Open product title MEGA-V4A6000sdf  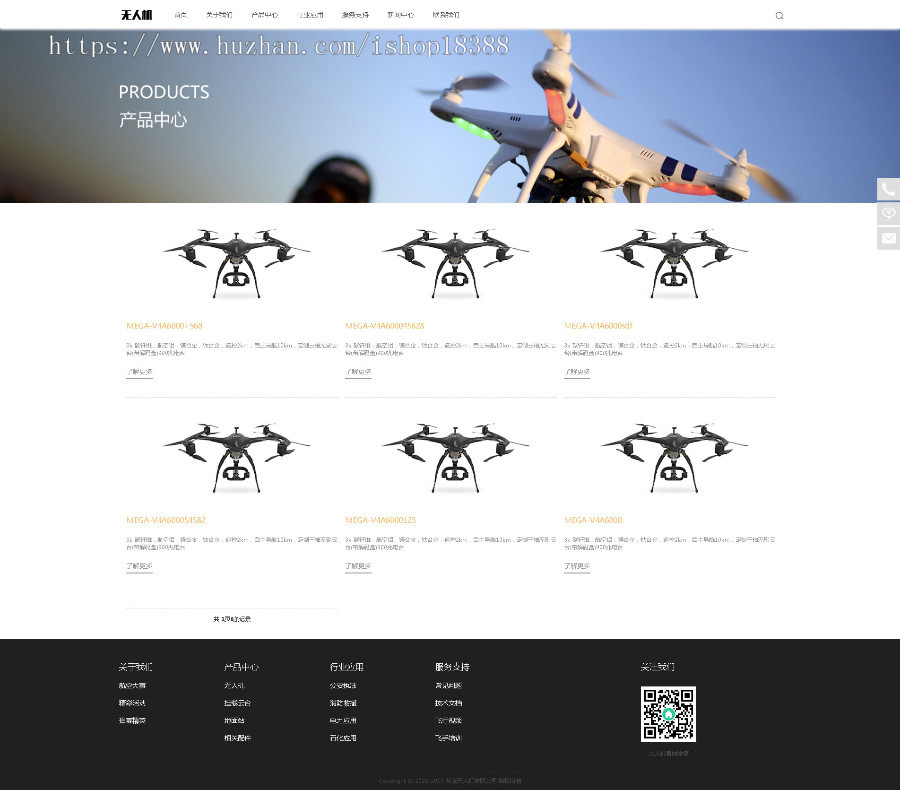[598, 326]
